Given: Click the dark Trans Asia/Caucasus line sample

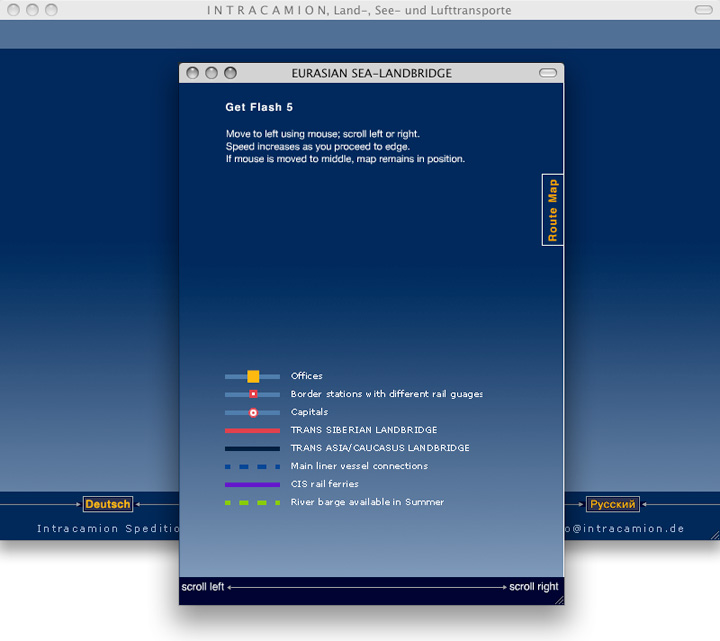Looking at the screenshot, I should pos(252,448).
